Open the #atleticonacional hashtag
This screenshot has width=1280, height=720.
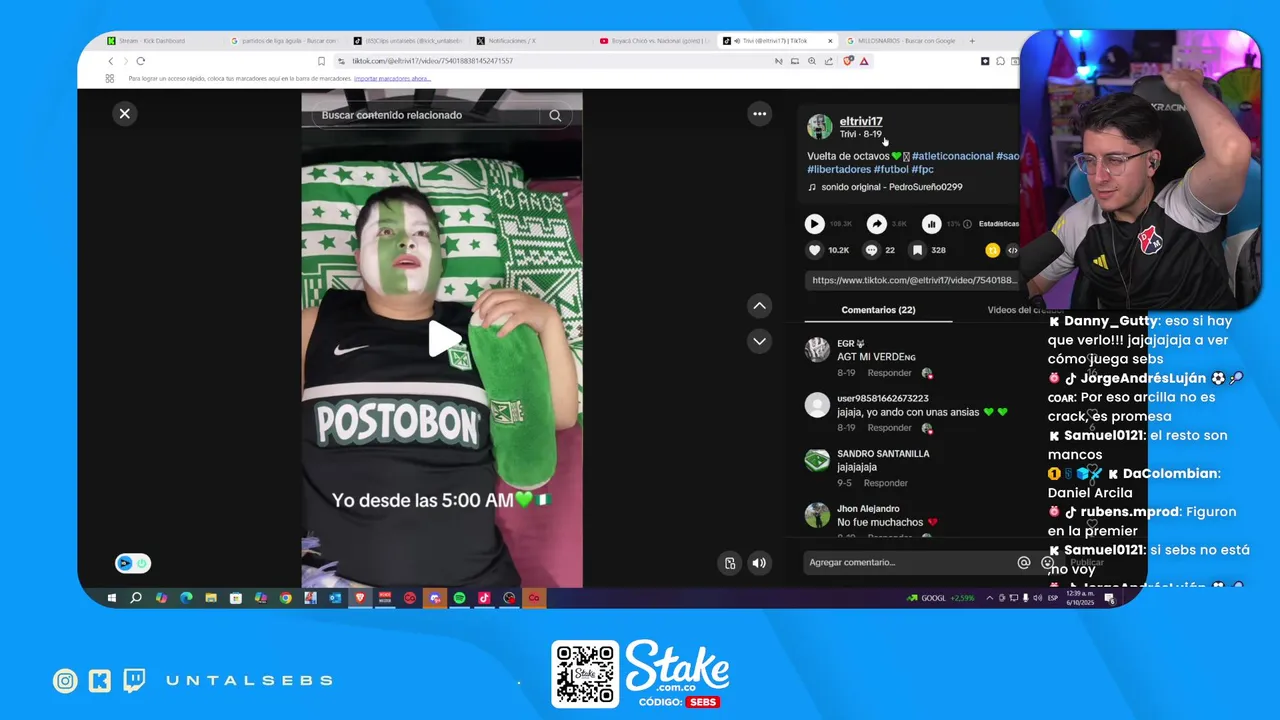click(x=953, y=156)
